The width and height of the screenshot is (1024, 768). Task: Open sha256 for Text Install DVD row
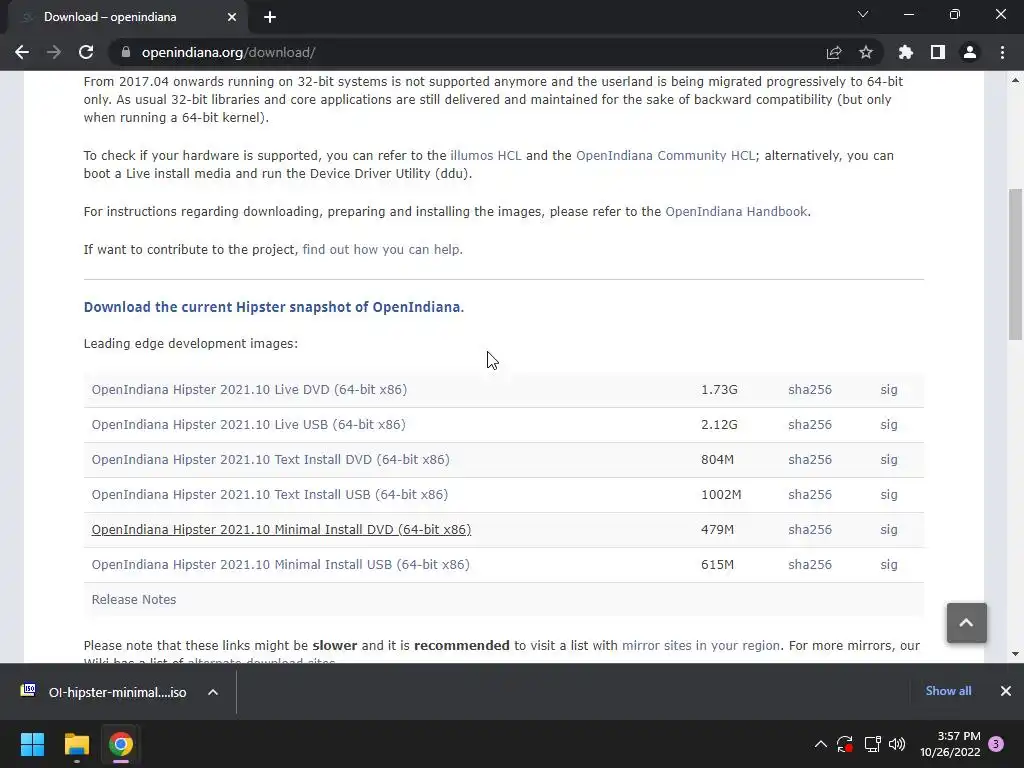coord(810,460)
